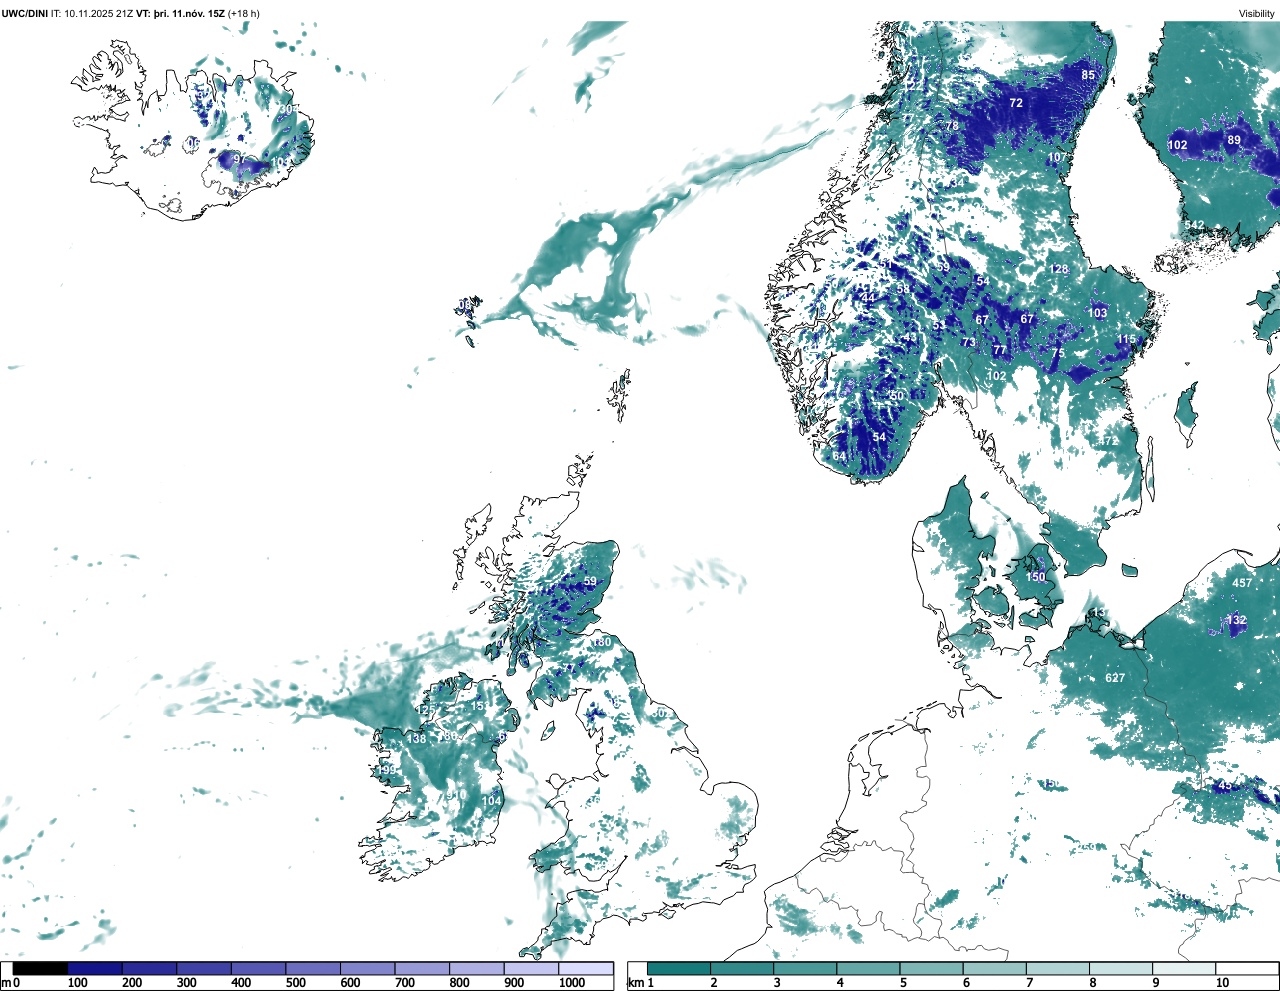The height and width of the screenshot is (991, 1280).
Task: Click the 'Visibility' title label
Action: (1257, 14)
